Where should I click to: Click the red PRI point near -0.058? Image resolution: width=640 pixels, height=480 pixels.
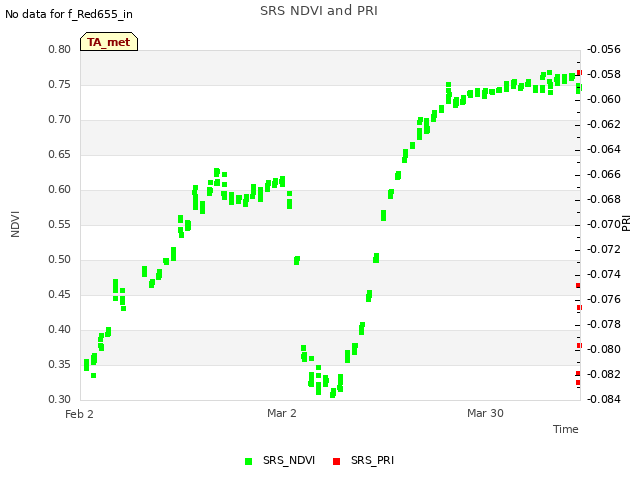pyautogui.click(x=579, y=73)
